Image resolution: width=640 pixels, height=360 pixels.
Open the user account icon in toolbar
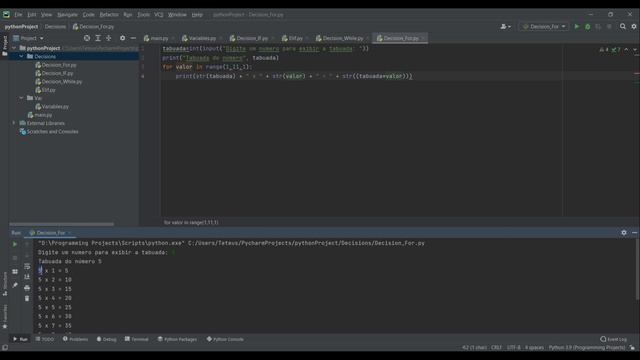tap(505, 27)
